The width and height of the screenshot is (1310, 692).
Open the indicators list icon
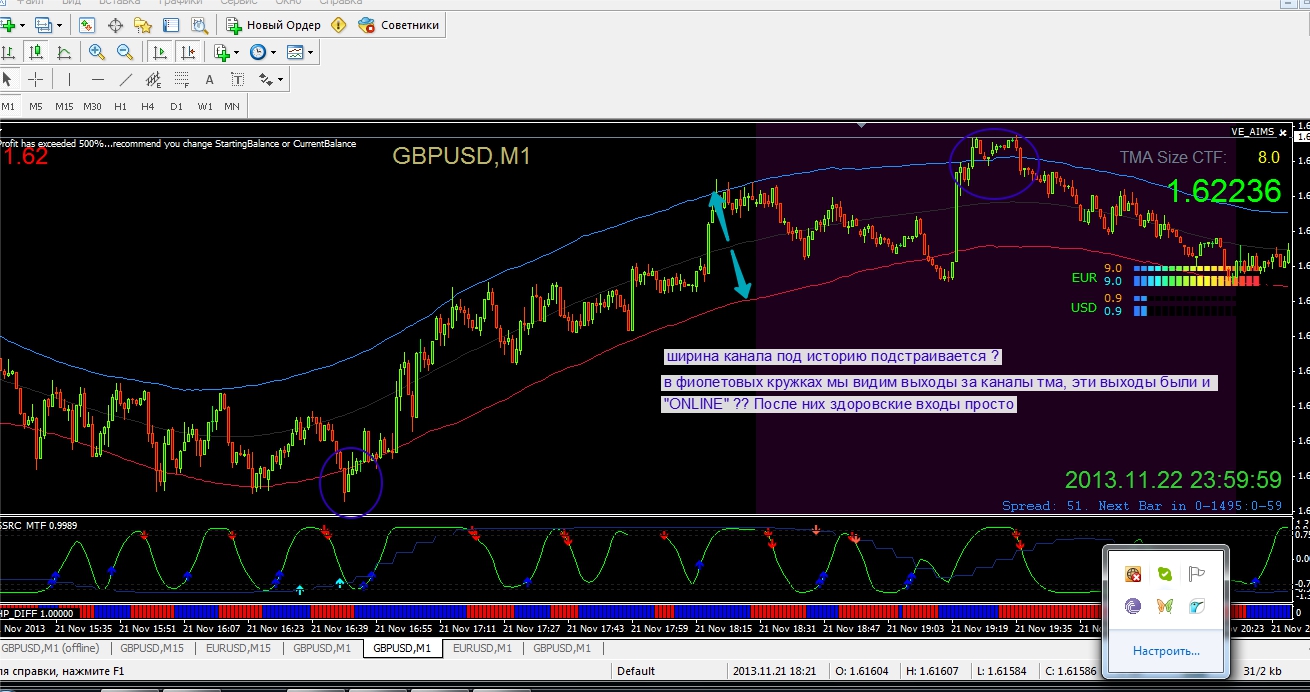[x=222, y=52]
